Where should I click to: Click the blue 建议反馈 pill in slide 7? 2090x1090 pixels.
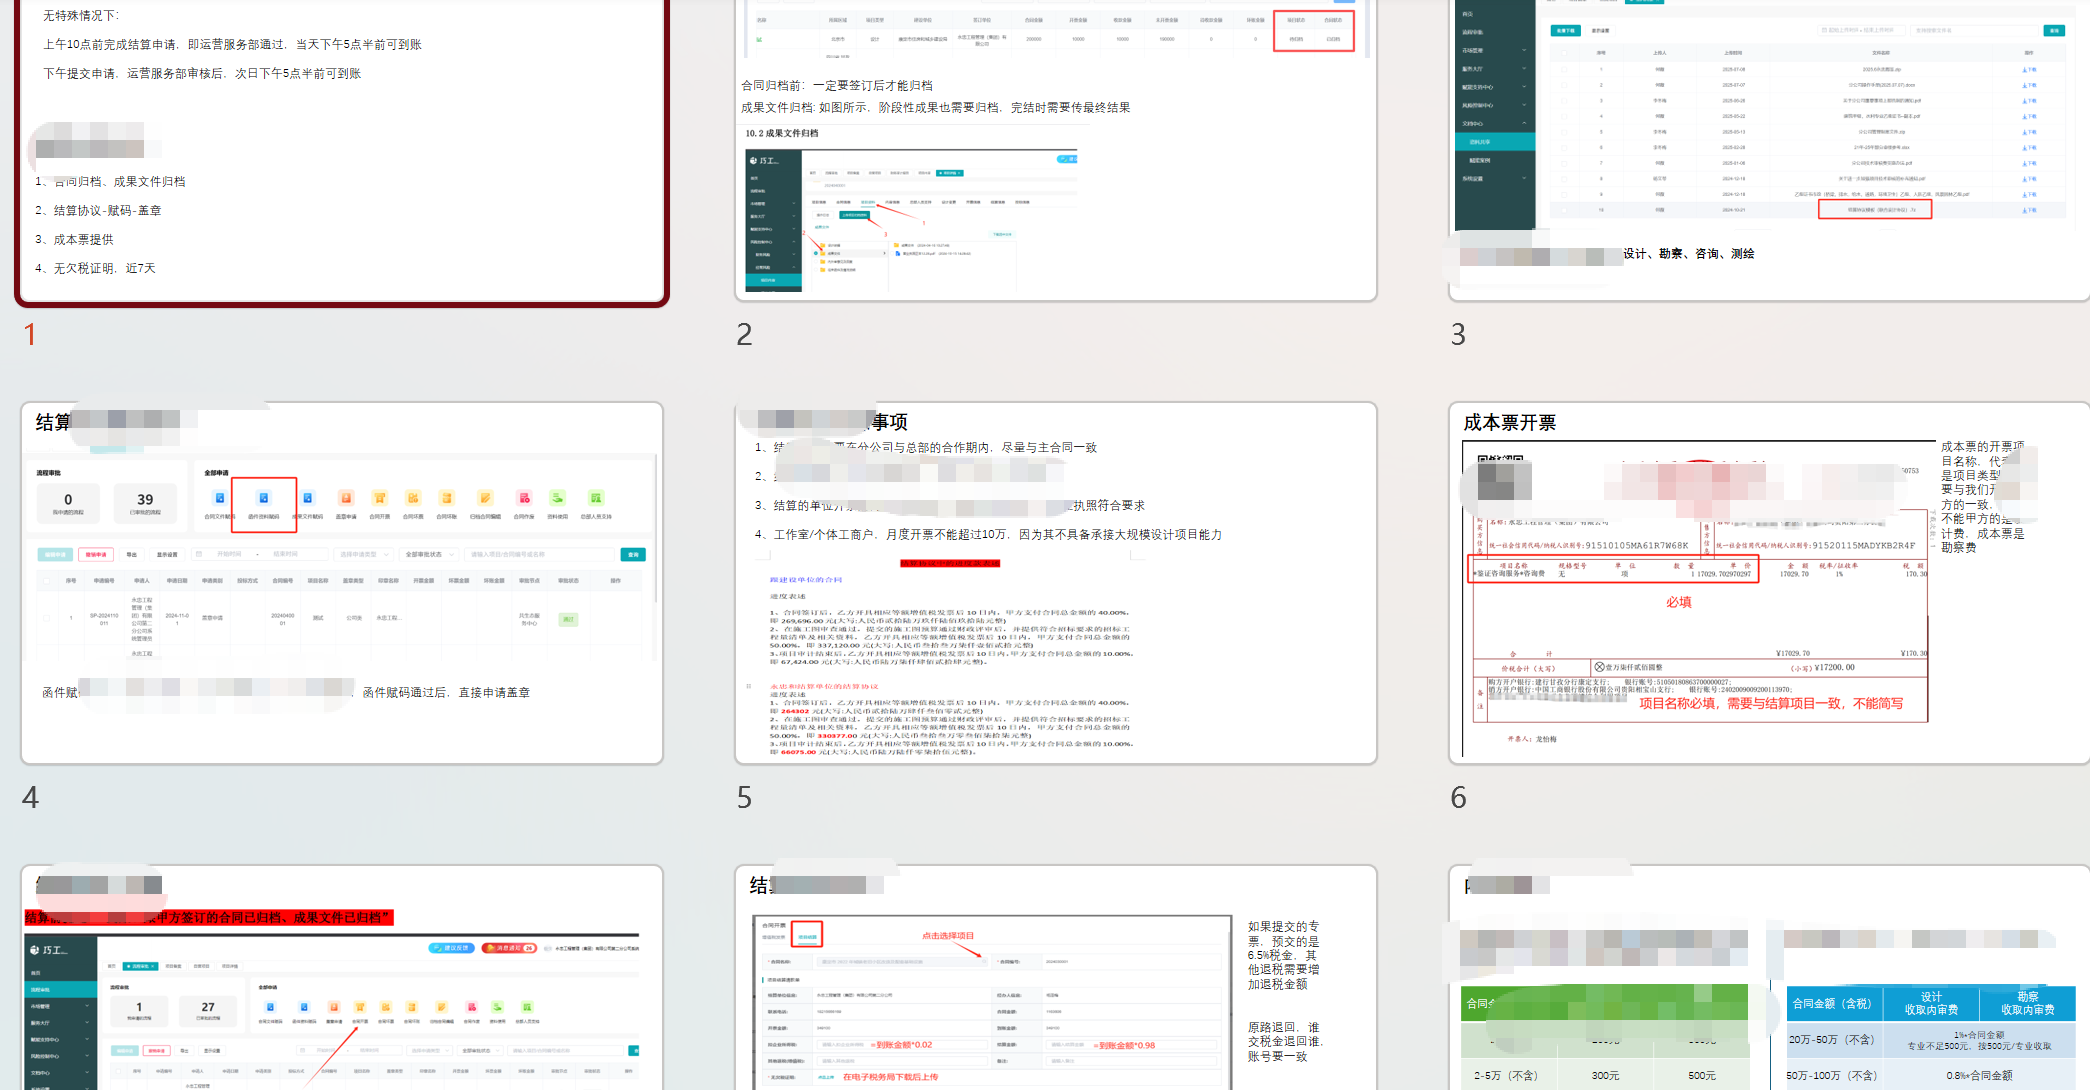click(x=451, y=948)
